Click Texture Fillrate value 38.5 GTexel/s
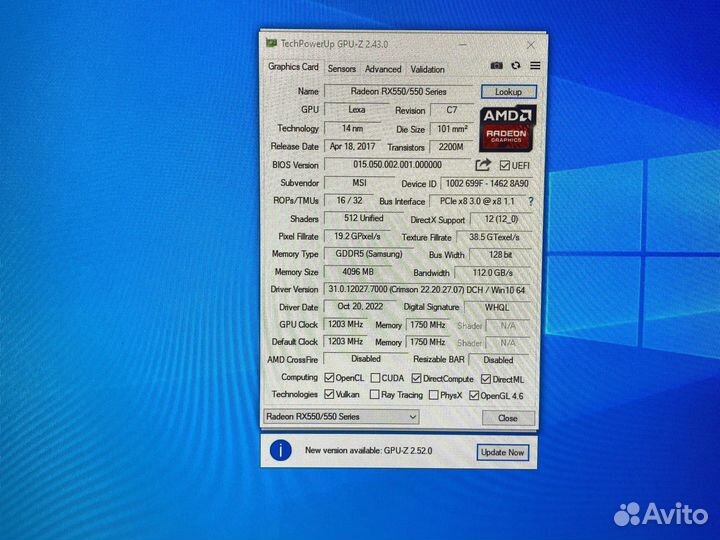The height and width of the screenshot is (540, 720). click(x=494, y=237)
